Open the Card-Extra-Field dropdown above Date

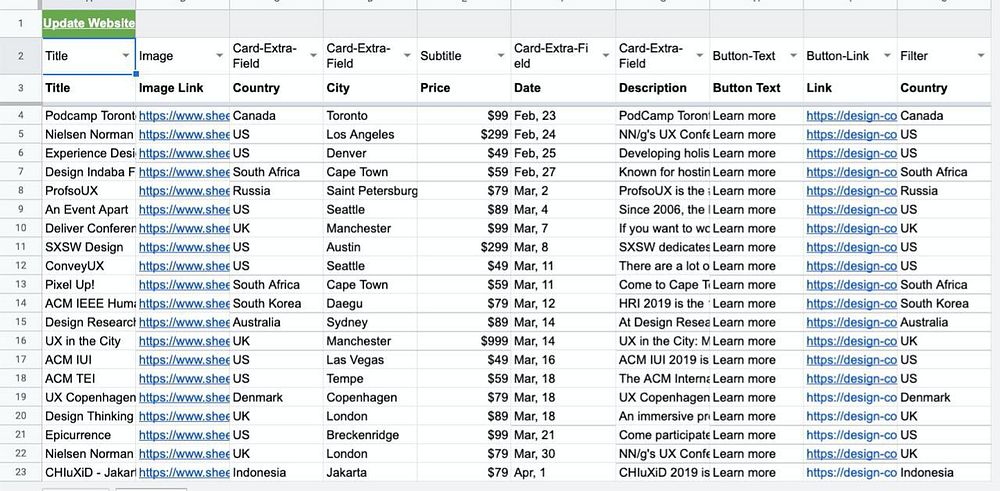point(605,56)
